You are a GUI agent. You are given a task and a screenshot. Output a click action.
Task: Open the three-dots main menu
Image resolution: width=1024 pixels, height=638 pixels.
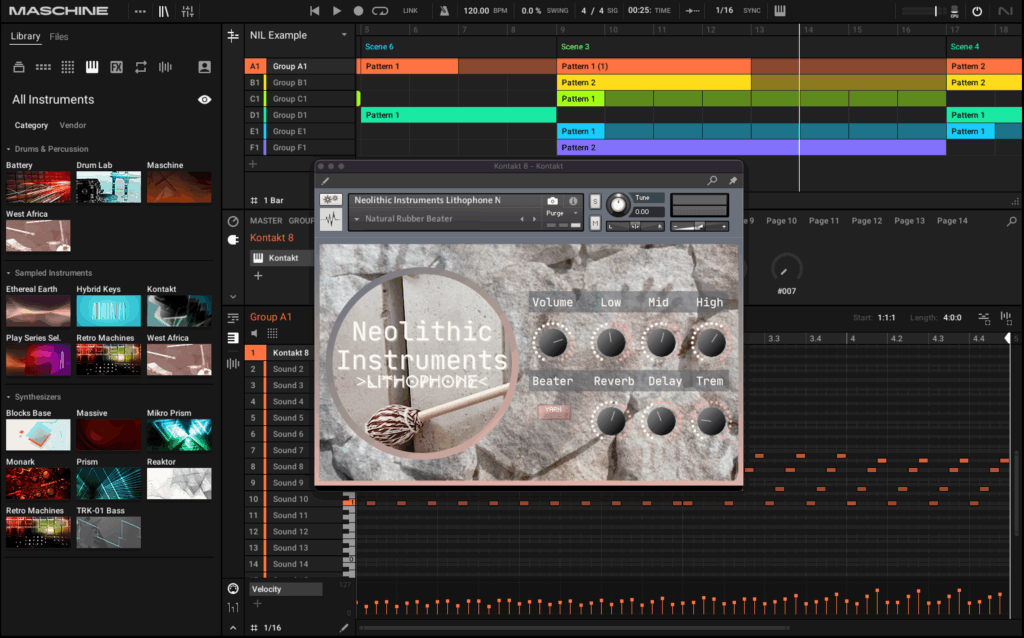coord(140,11)
